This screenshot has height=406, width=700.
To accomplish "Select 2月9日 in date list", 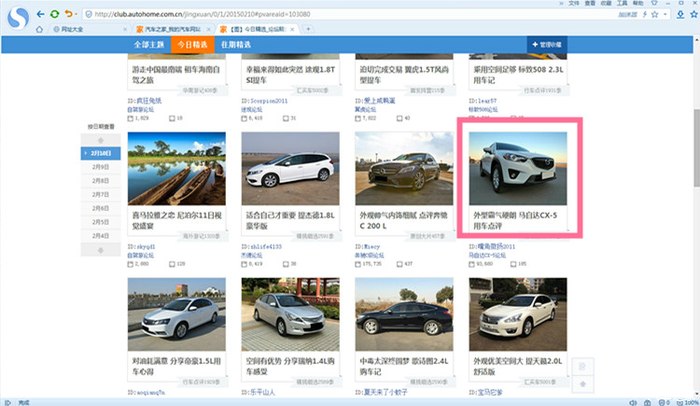I will click(x=100, y=167).
